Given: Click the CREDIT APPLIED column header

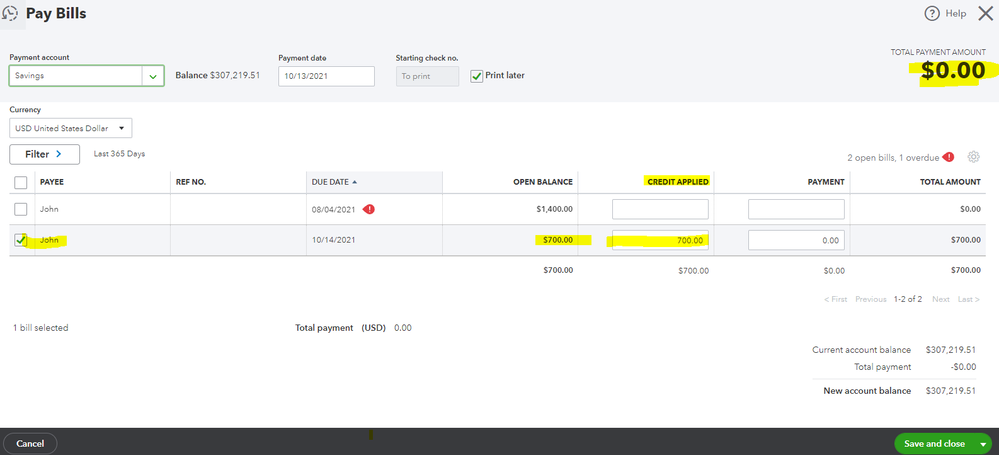Looking at the screenshot, I should tap(677, 182).
